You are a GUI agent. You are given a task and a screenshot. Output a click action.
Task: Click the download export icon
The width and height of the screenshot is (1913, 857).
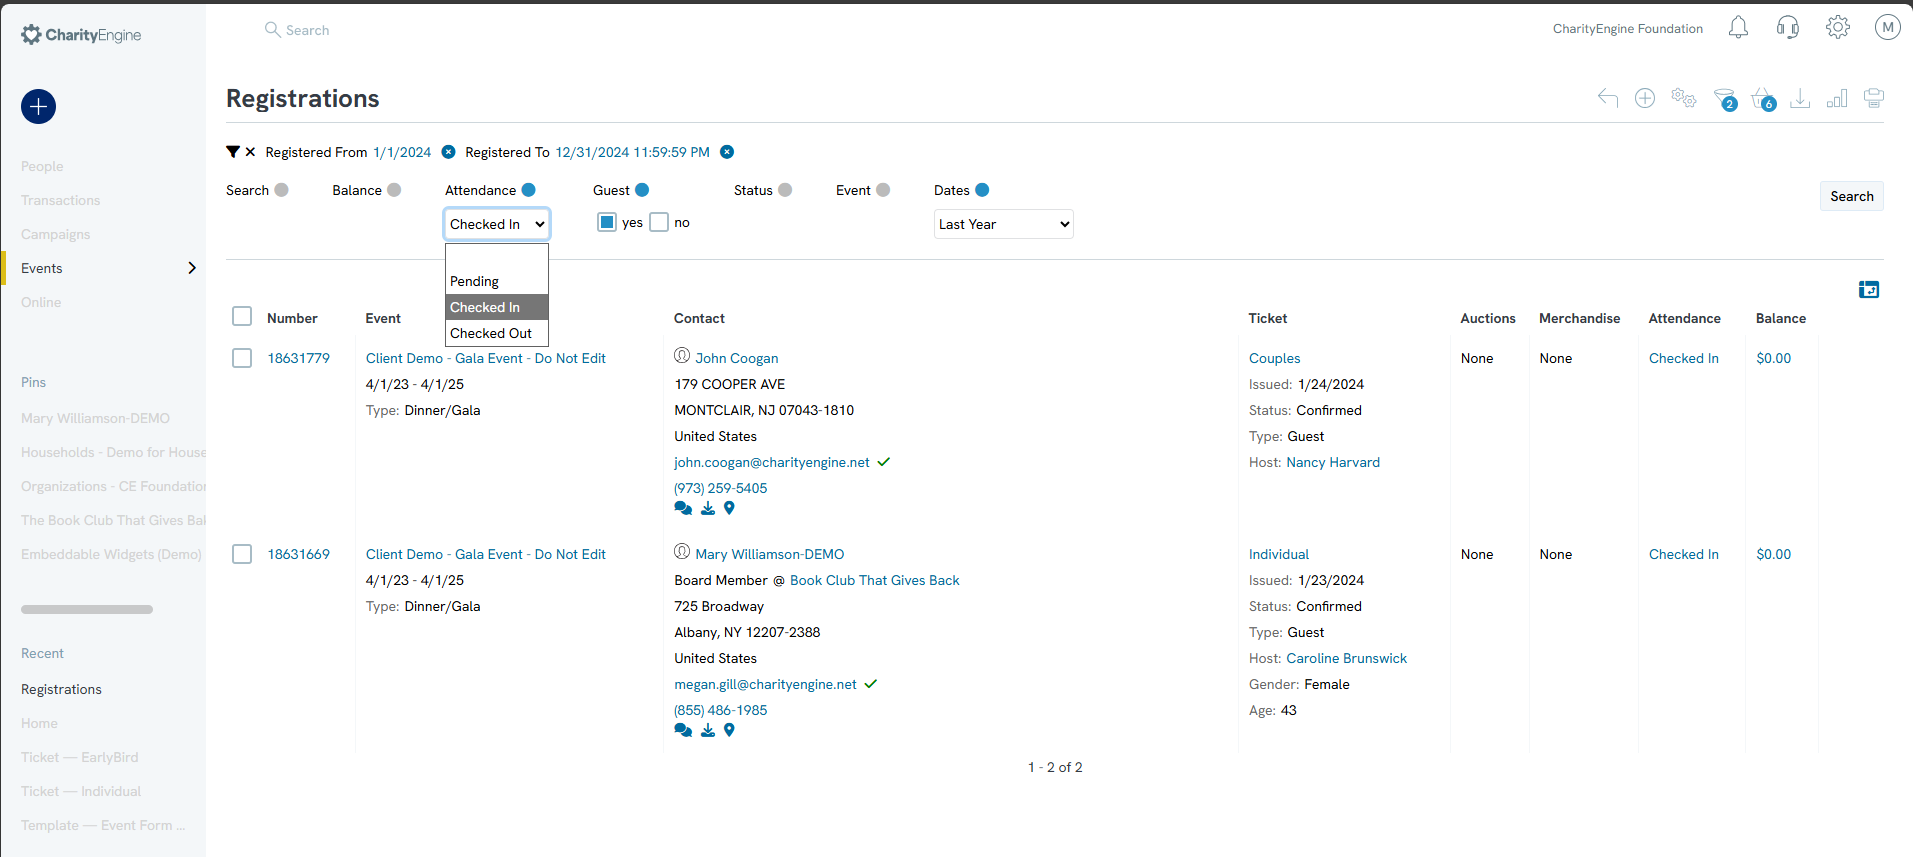[x=1800, y=98]
